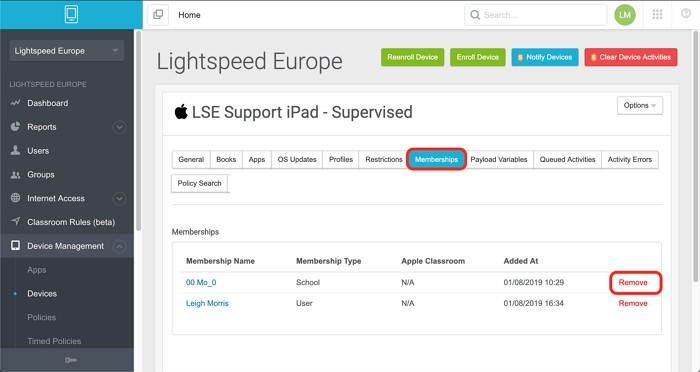Viewport: 700px width, 372px height.
Task: Click the Reenroll Device button
Action: coord(412,57)
